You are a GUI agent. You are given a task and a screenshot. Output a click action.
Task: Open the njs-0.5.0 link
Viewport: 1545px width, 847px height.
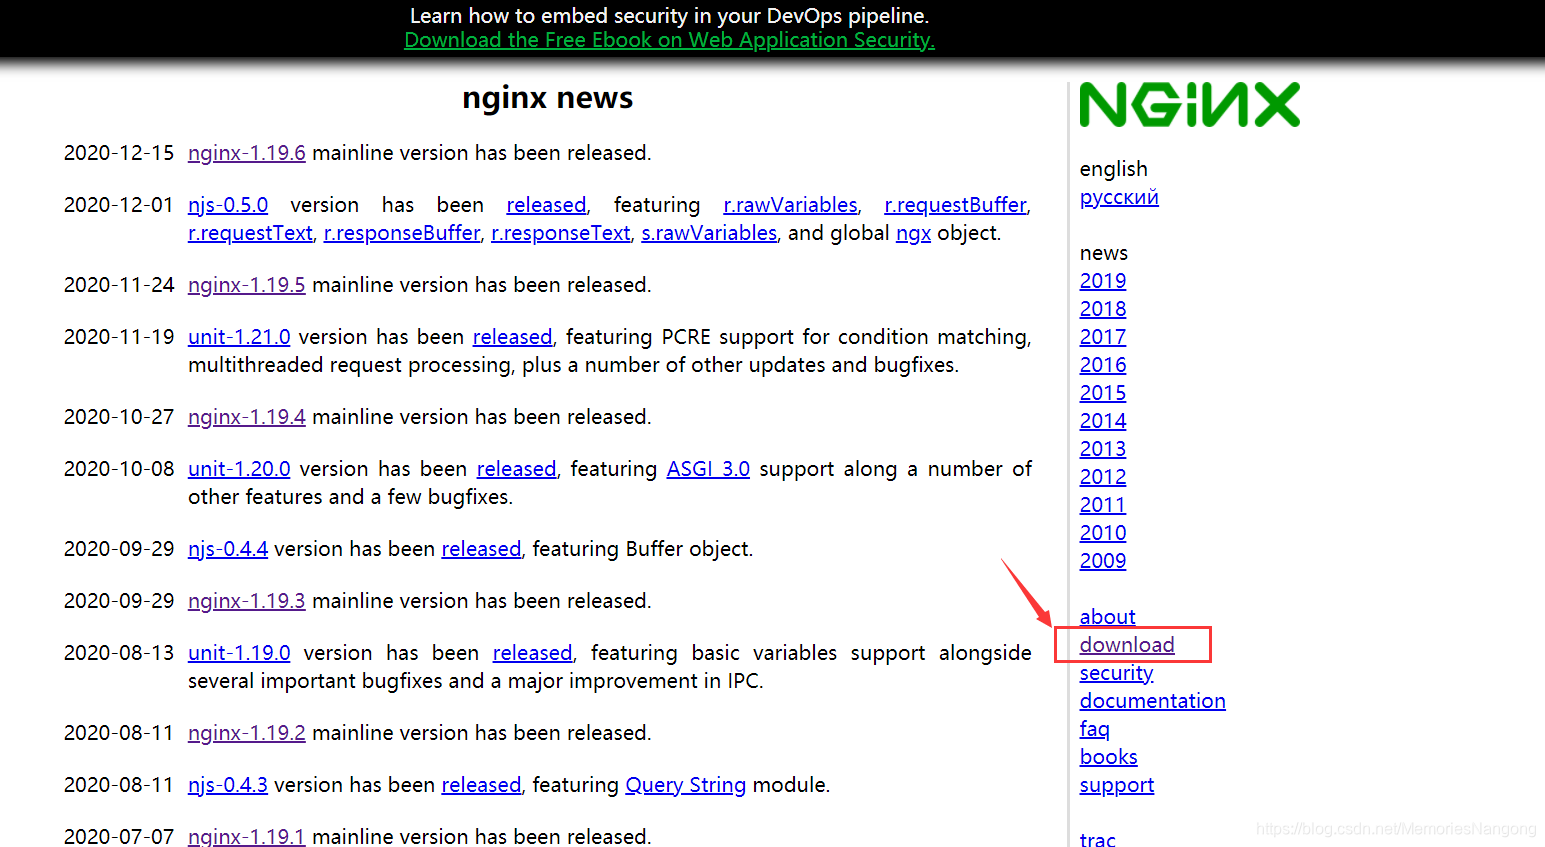[x=228, y=205]
